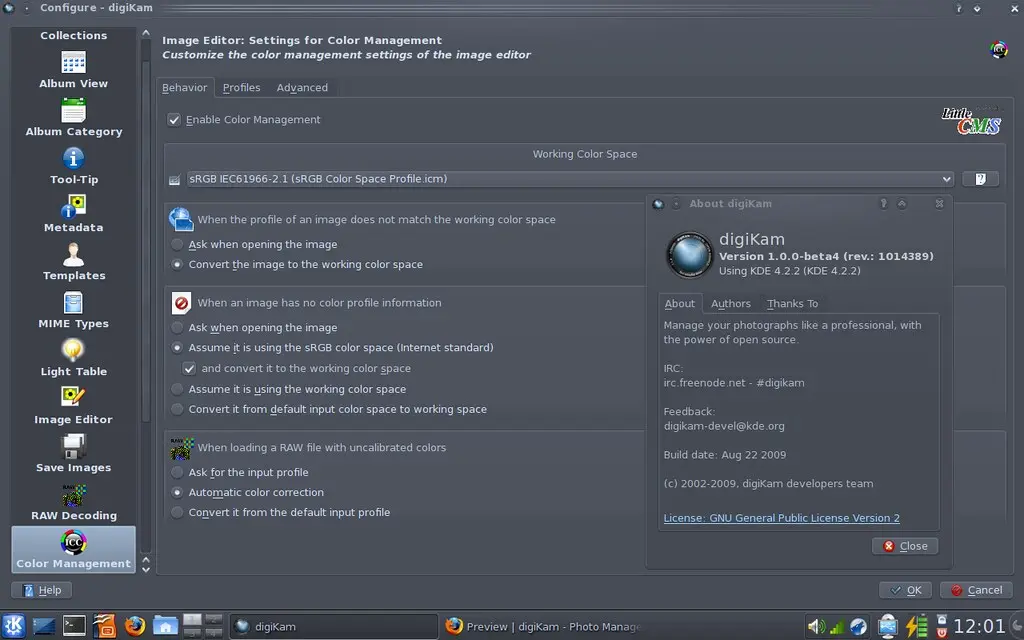
Task: Select Album View in the sidebar
Action: tap(73, 70)
